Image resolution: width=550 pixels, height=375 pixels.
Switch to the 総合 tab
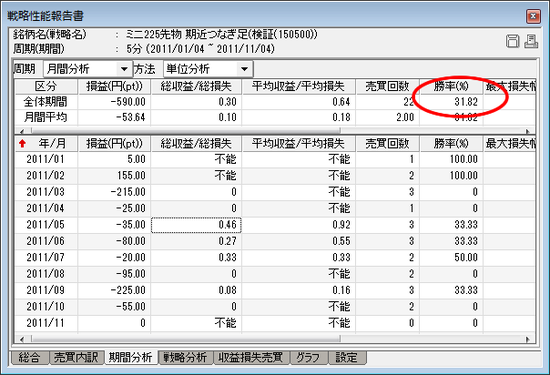click(x=29, y=357)
